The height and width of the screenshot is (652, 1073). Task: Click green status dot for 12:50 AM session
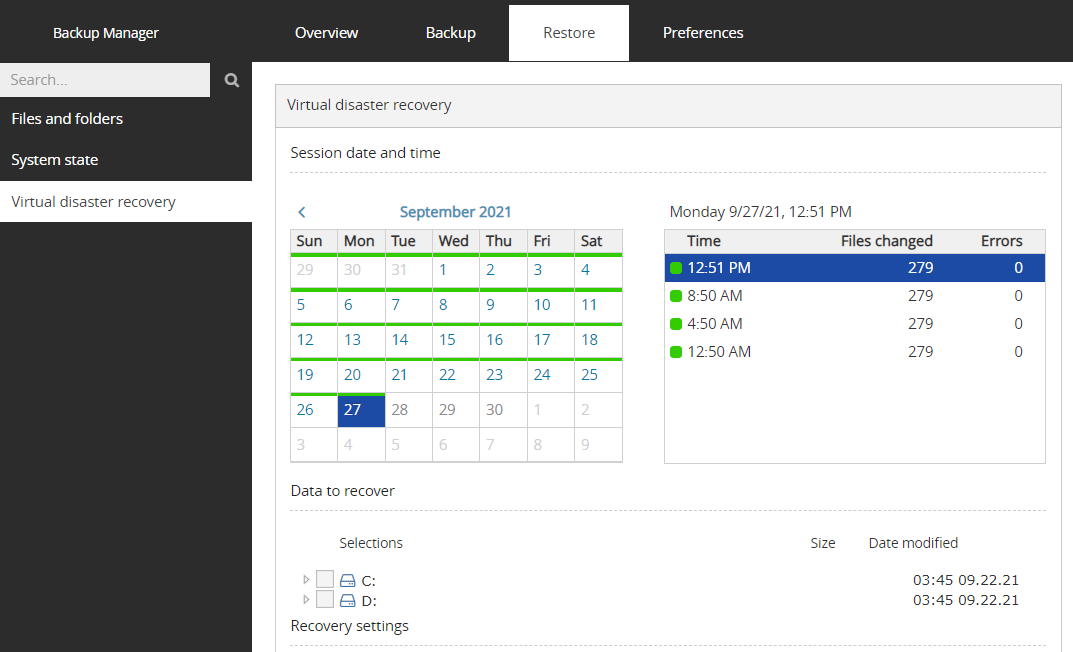pos(676,352)
